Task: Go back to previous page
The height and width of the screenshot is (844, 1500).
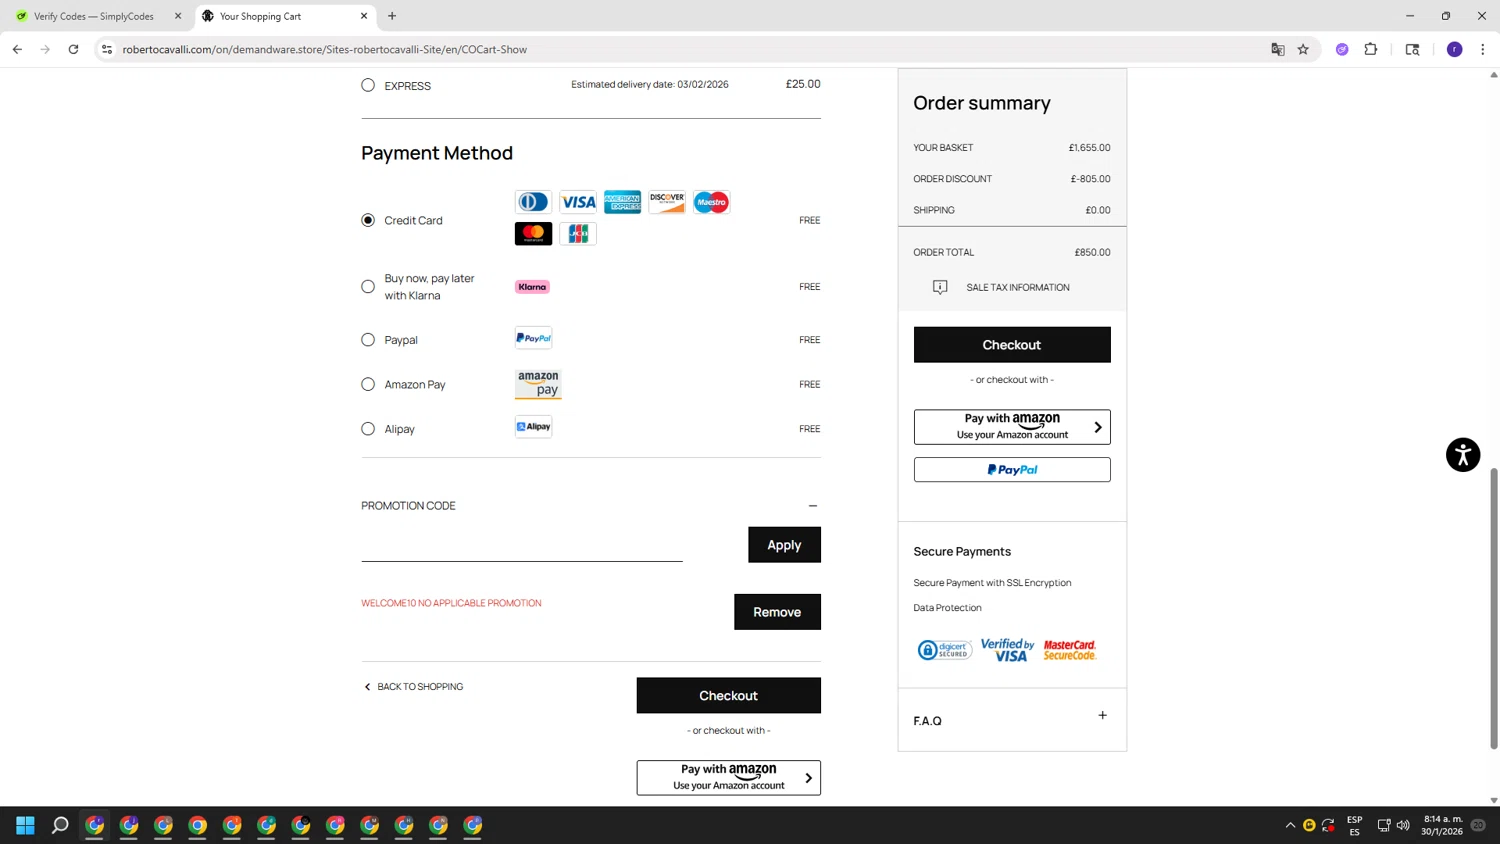Action: point(17,49)
